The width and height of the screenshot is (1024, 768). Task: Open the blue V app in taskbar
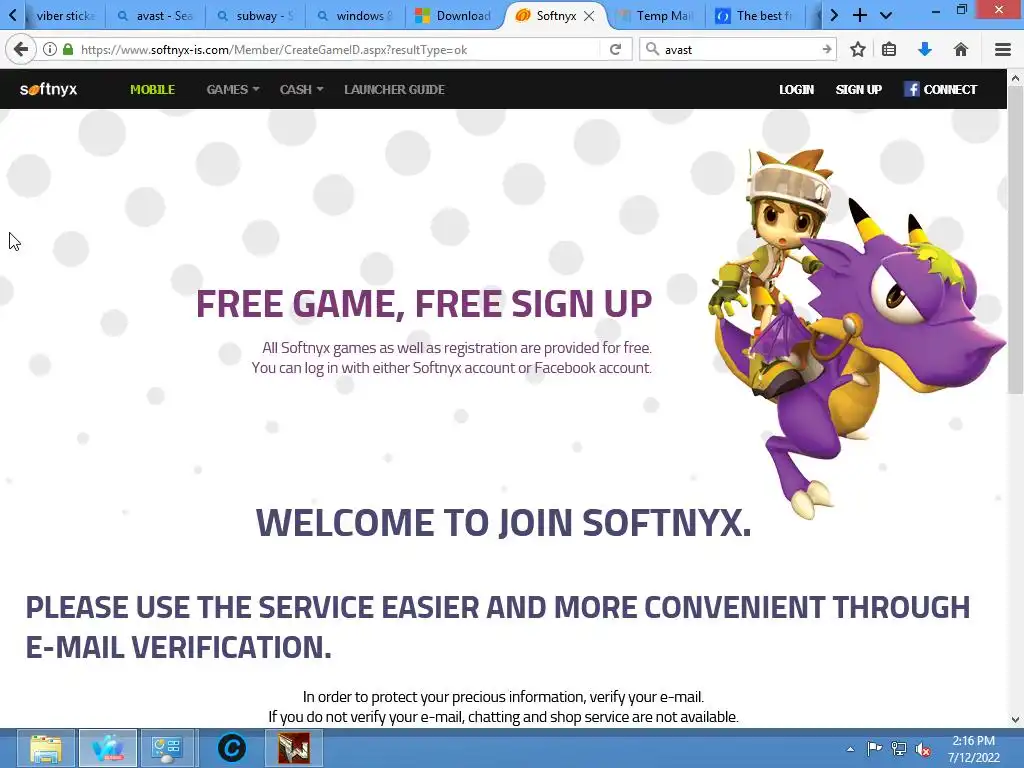(108, 748)
